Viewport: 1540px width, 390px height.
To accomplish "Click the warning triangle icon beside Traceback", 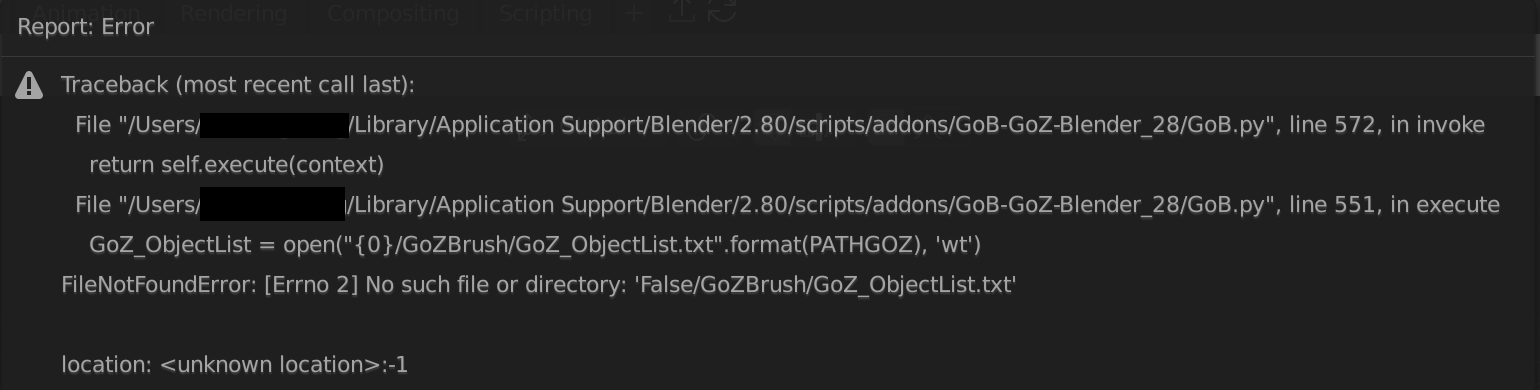I will (x=29, y=86).
